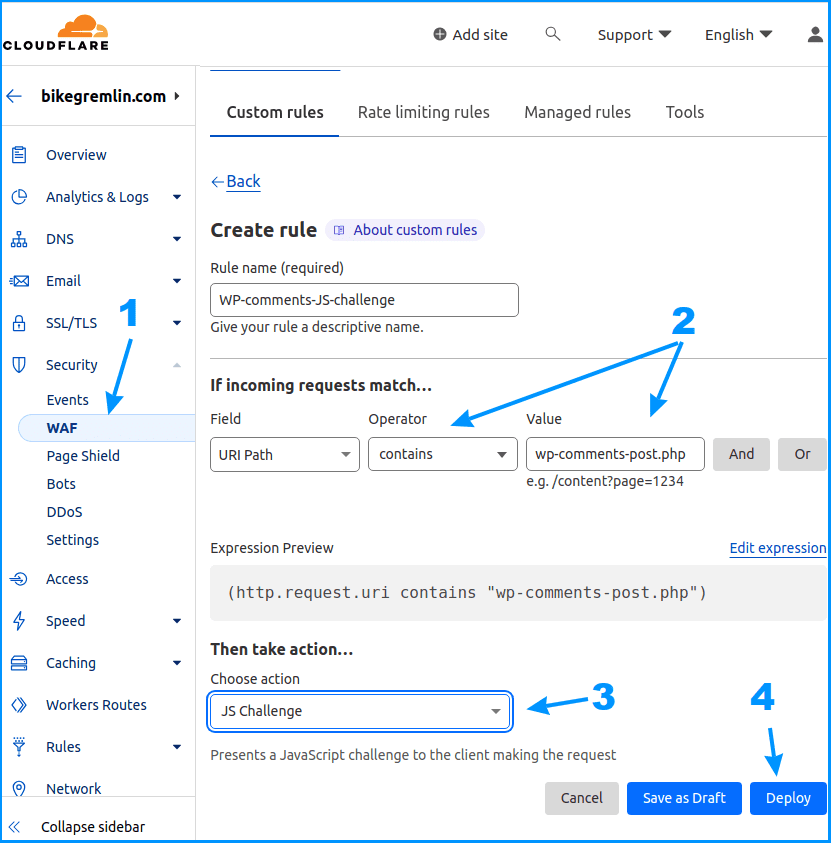831x843 pixels.
Task: Click Save as Draft
Action: (x=684, y=798)
